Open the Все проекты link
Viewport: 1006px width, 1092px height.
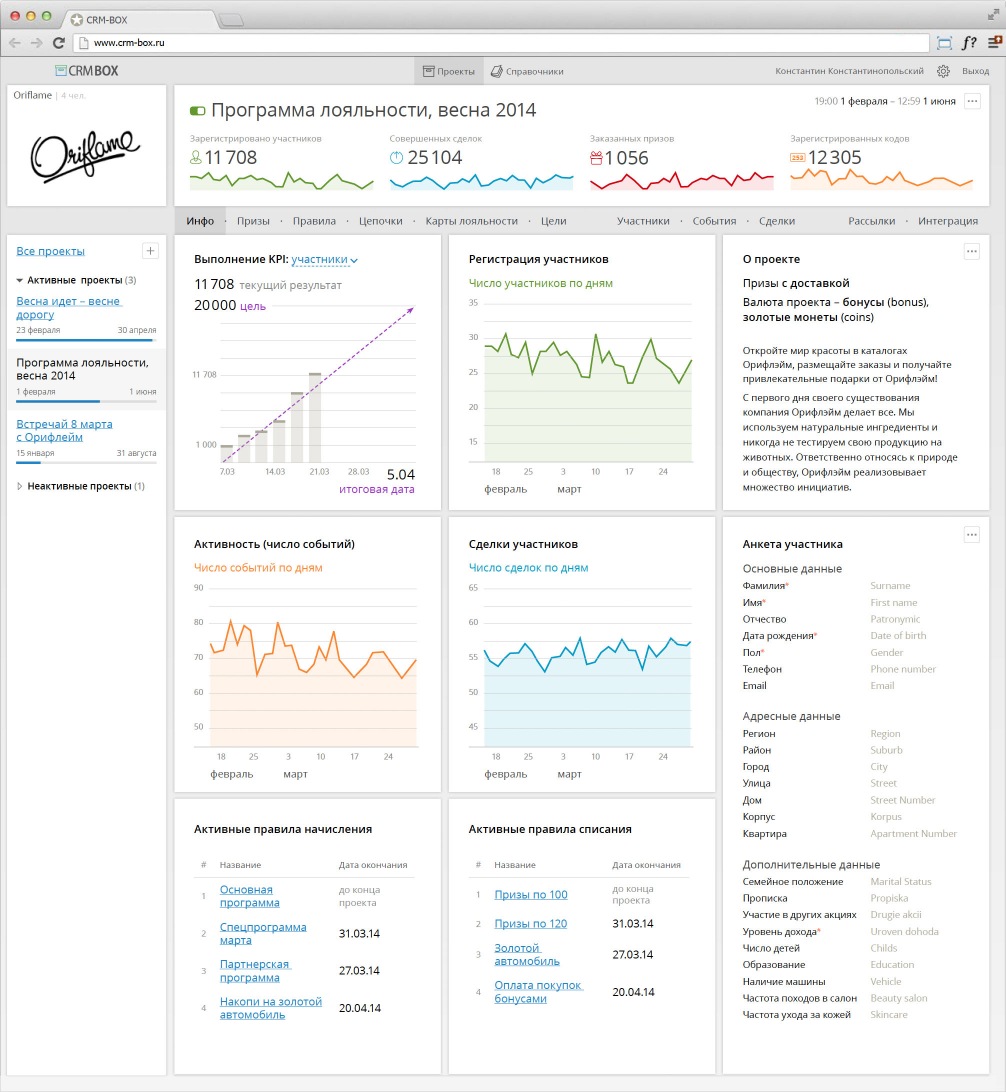click(x=50, y=251)
